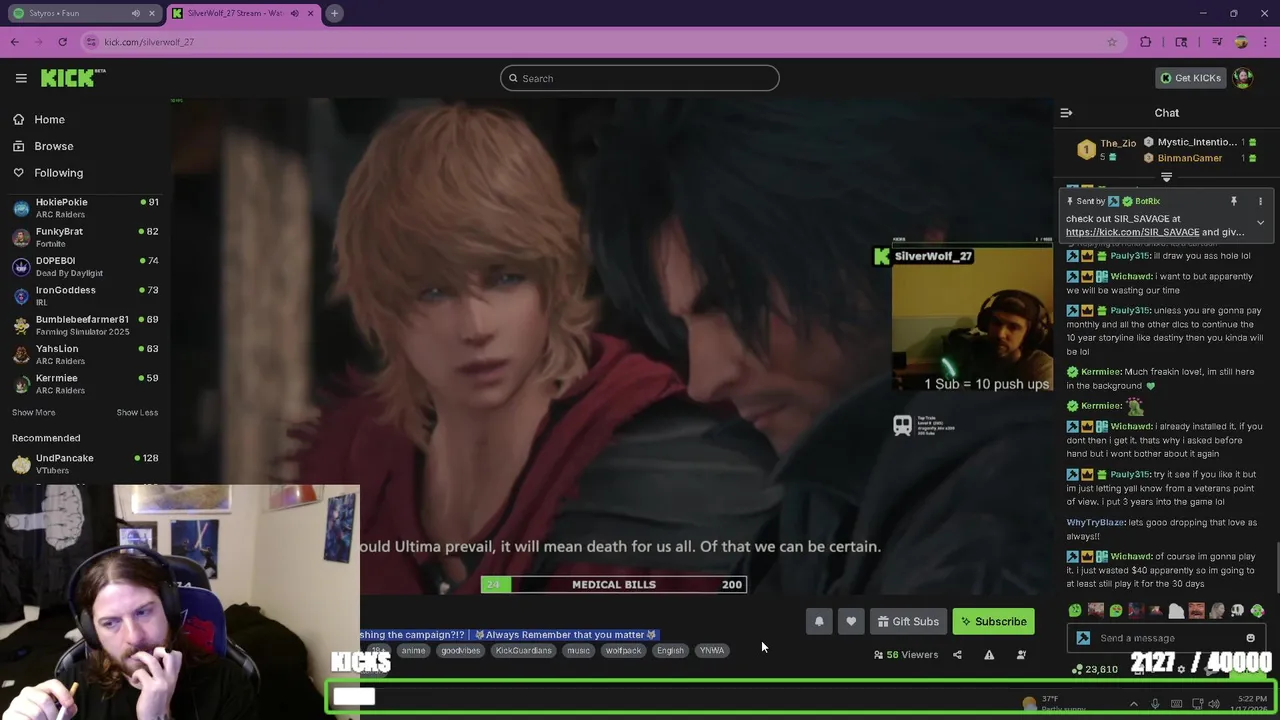
Task: Bookmark this page star icon
Action: click(x=1111, y=42)
